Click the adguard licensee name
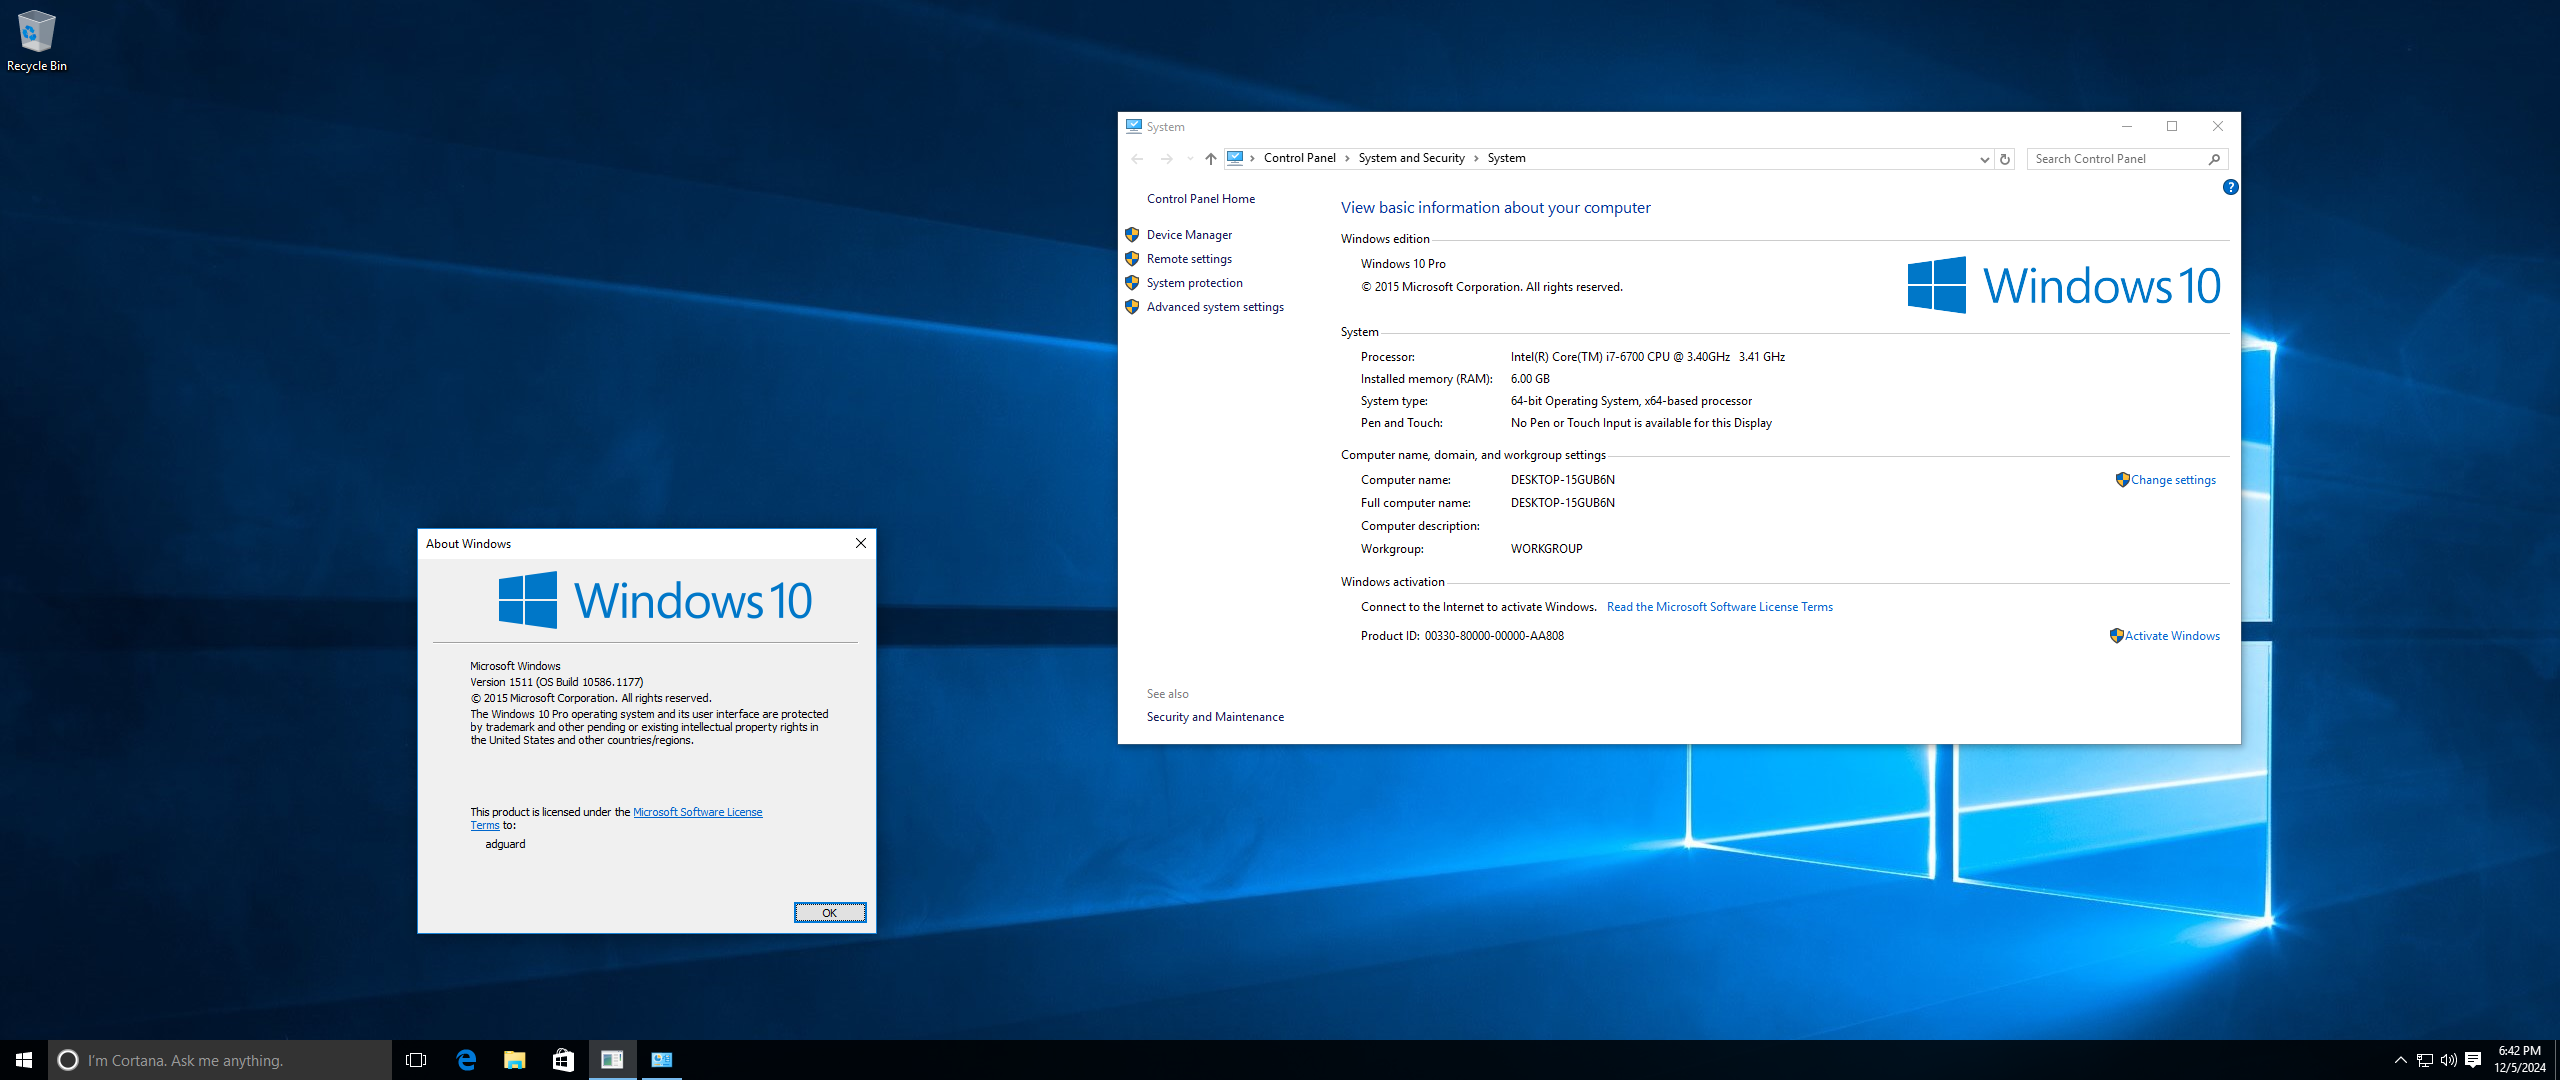Viewport: 2560px width, 1080px height. pyautogui.click(x=505, y=844)
